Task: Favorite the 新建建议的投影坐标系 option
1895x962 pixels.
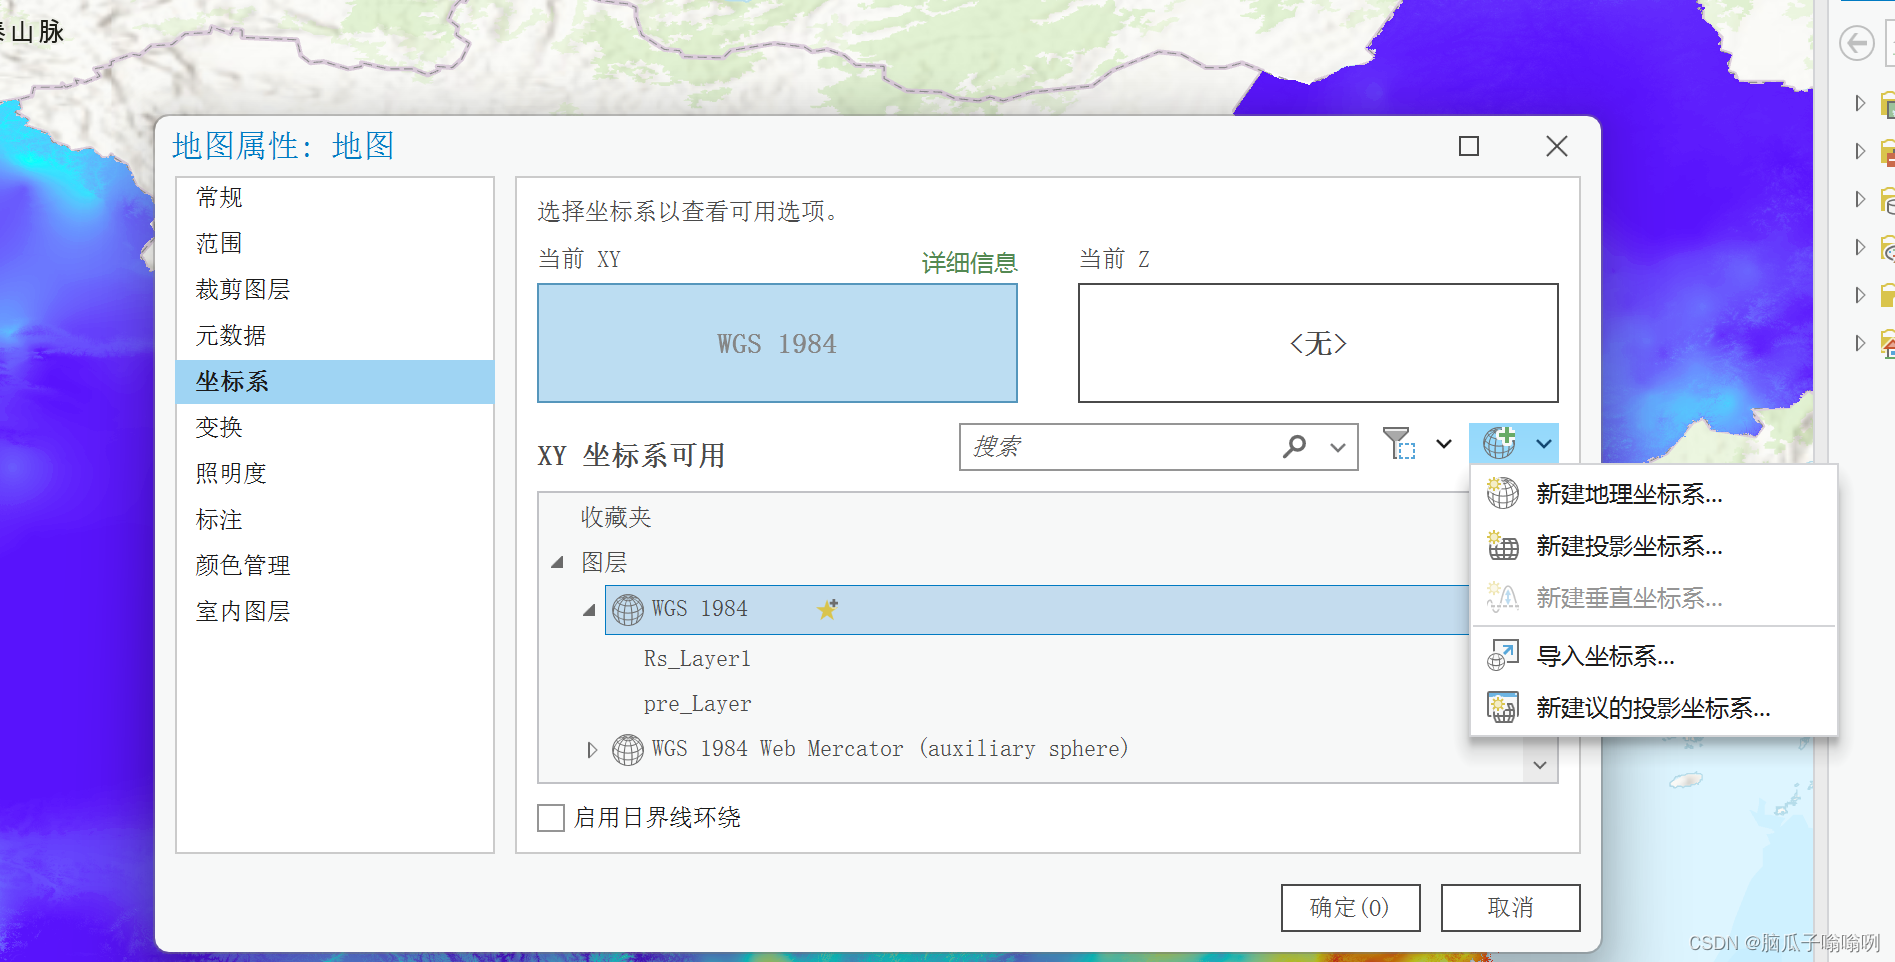Action: [1501, 708]
